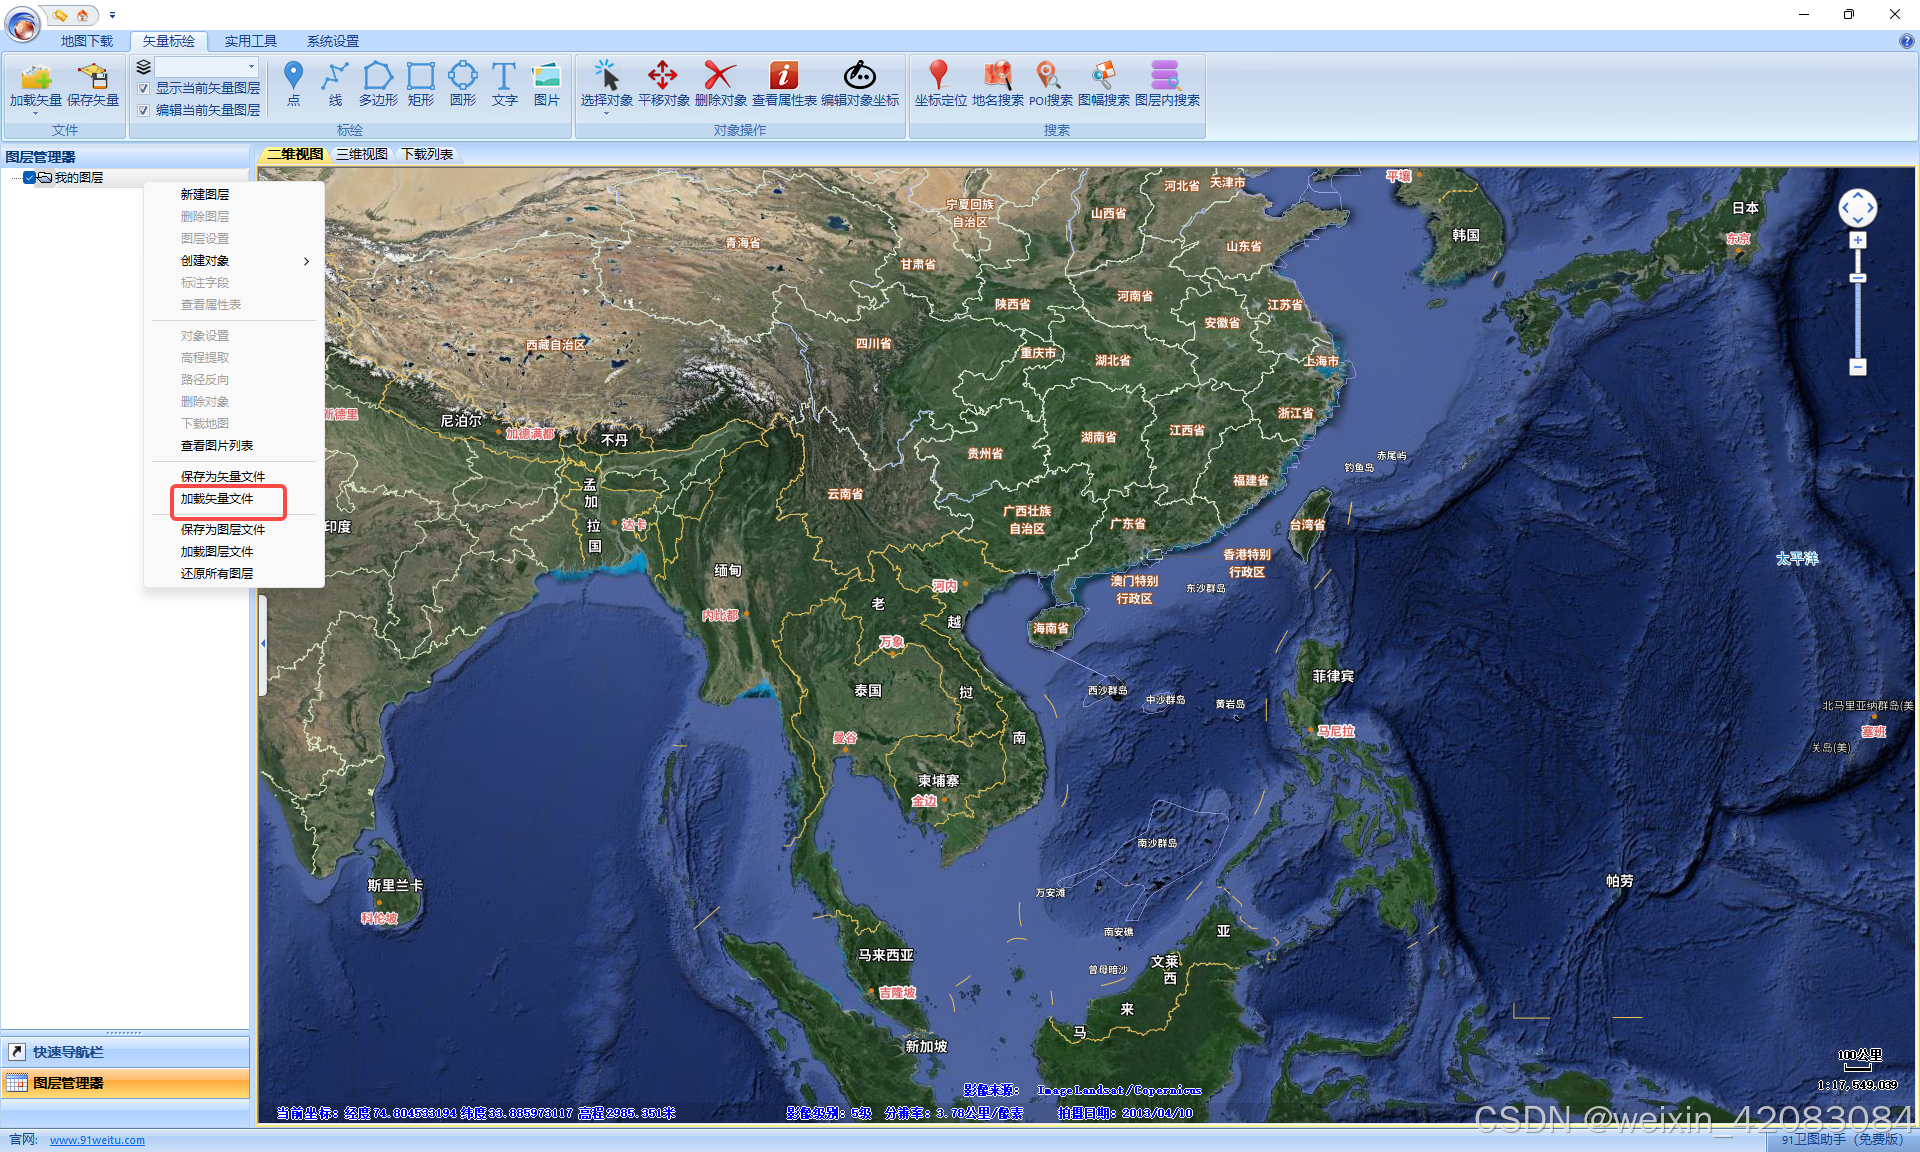The width and height of the screenshot is (1920, 1152).
Task: Click the 删除对象 red X icon
Action: [719, 76]
